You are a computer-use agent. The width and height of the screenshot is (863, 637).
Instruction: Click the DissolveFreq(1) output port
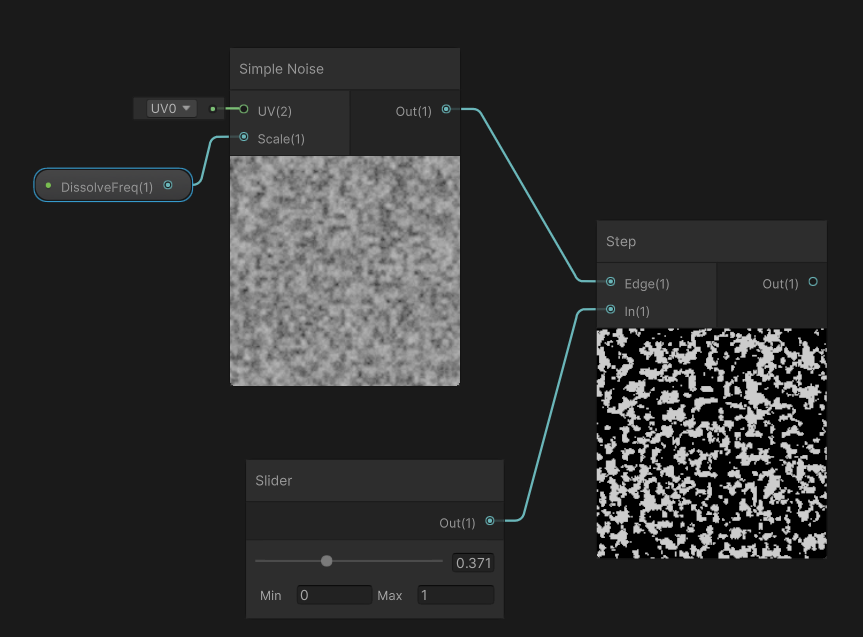point(168,185)
